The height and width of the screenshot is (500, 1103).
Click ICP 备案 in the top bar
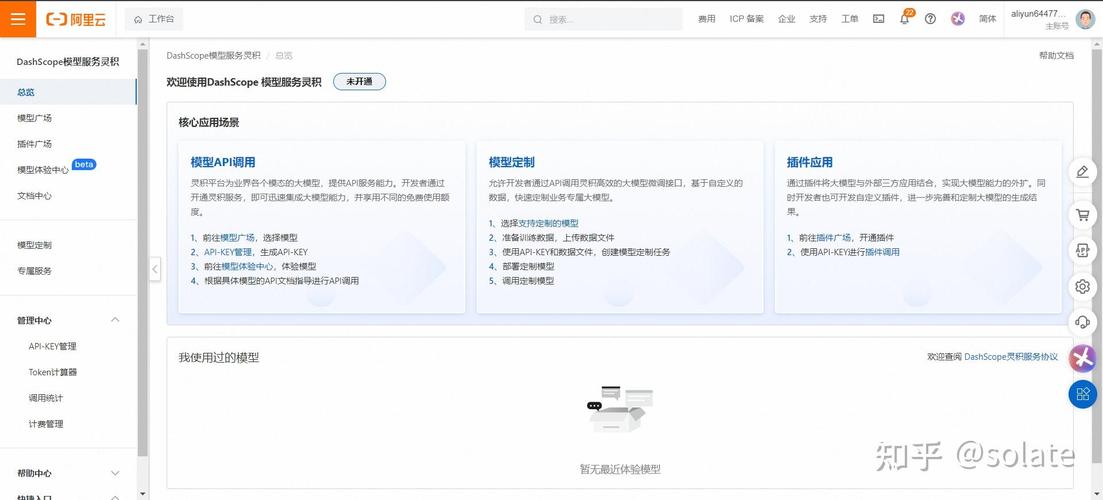coord(746,19)
